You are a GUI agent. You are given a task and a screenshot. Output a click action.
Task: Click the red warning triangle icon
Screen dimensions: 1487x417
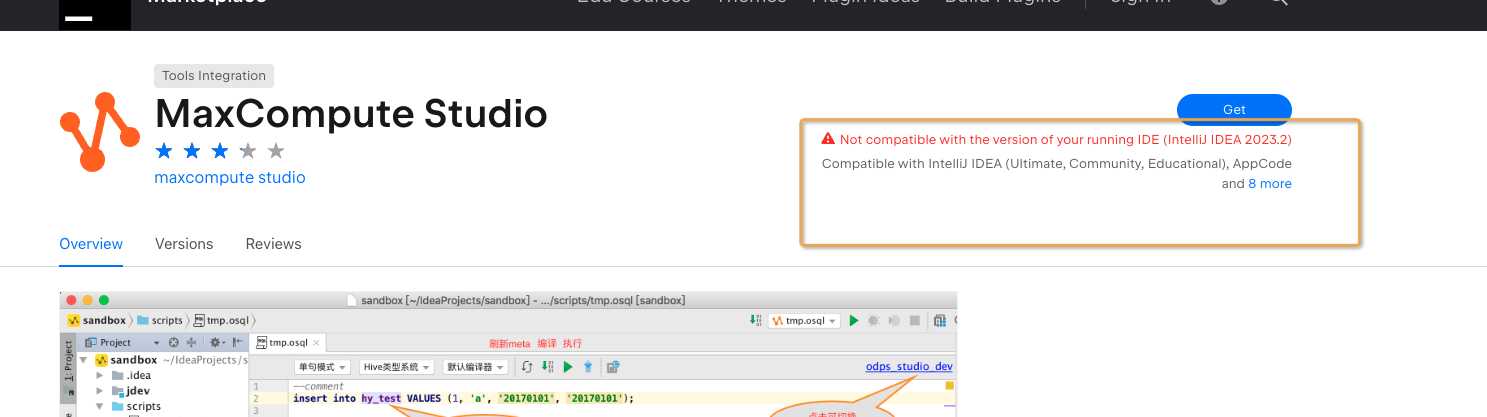pyautogui.click(x=828, y=139)
